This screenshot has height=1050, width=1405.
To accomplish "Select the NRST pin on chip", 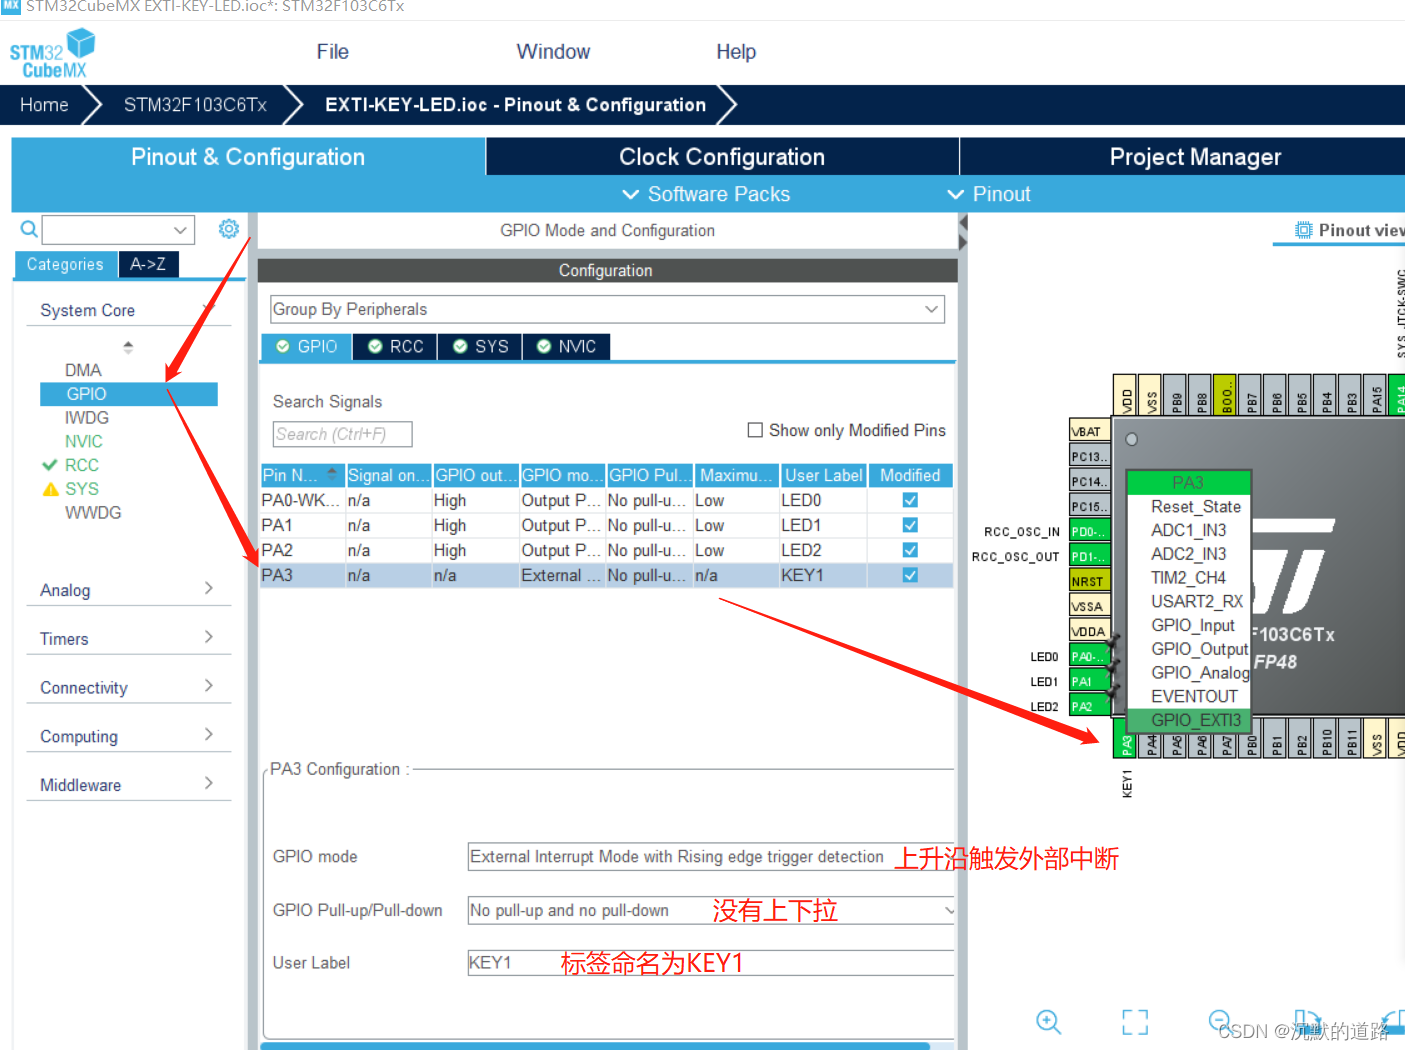I will click(1089, 581).
